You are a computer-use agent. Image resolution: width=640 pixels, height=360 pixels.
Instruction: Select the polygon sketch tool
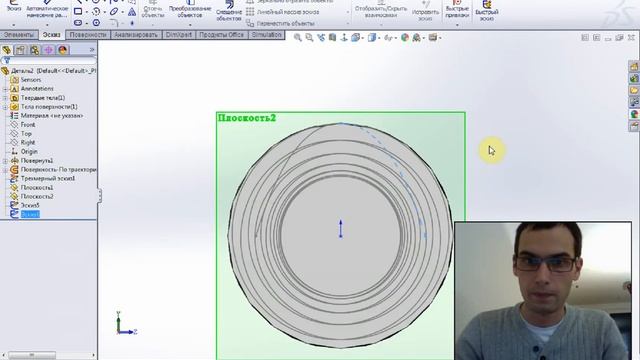(x=96, y=23)
